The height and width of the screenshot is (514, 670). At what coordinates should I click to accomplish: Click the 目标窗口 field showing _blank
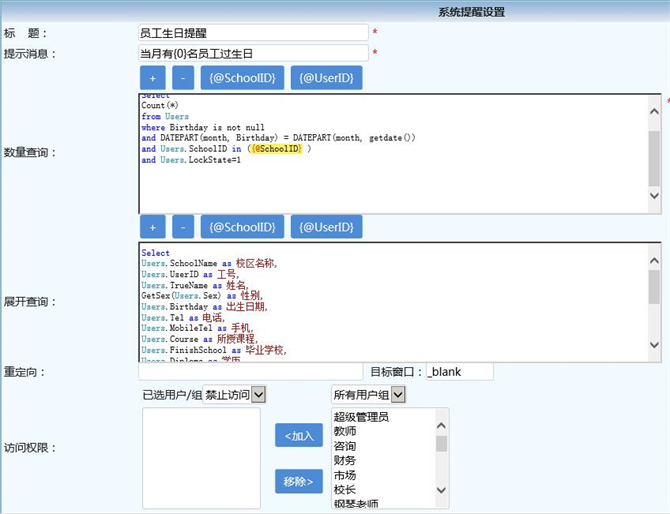[x=459, y=371]
